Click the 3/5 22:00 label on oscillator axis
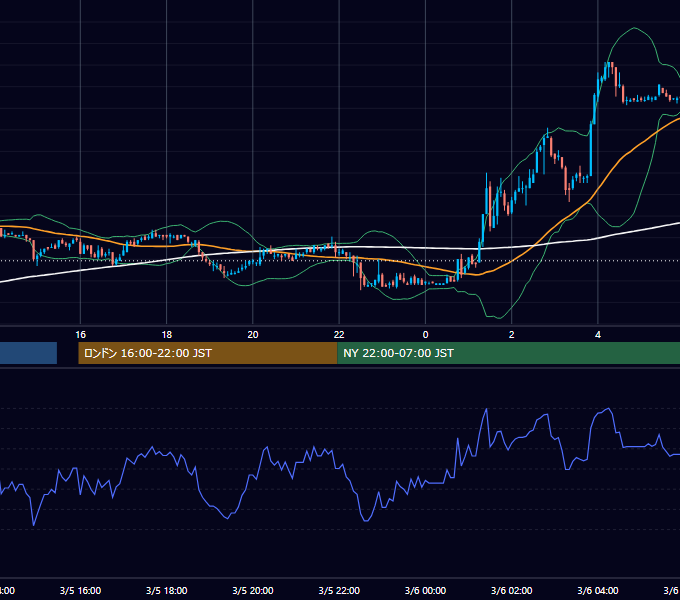The height and width of the screenshot is (600, 680). click(339, 590)
